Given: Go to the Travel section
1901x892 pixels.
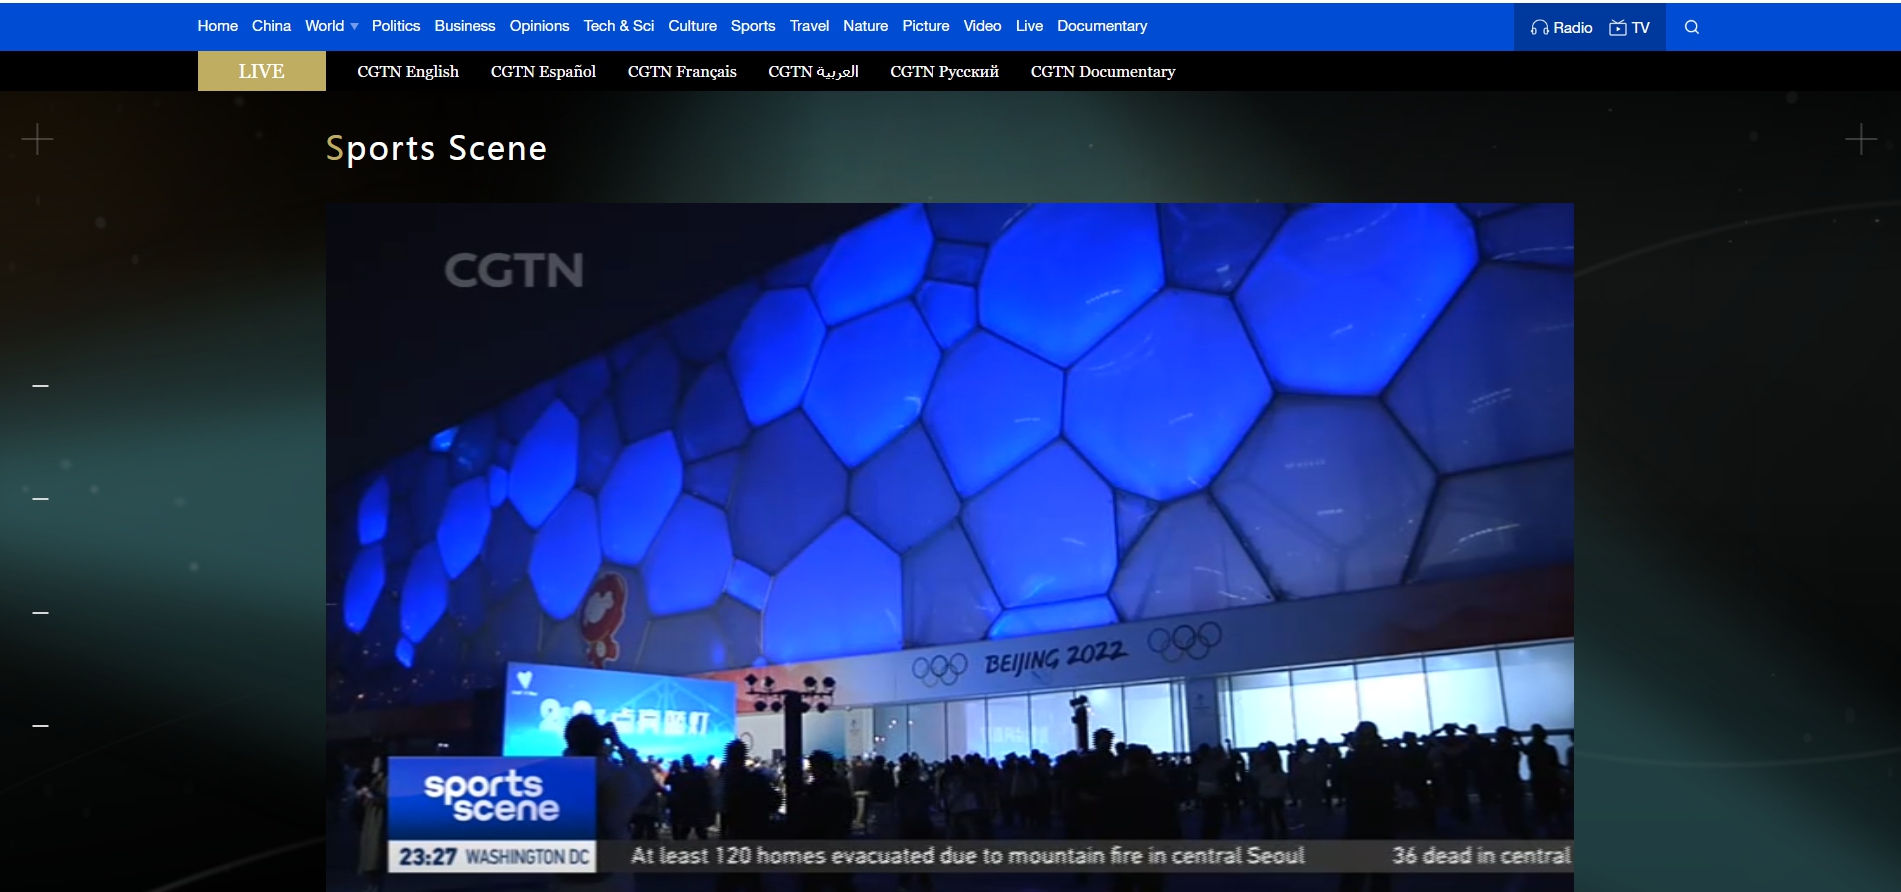Looking at the screenshot, I should pyautogui.click(x=808, y=26).
